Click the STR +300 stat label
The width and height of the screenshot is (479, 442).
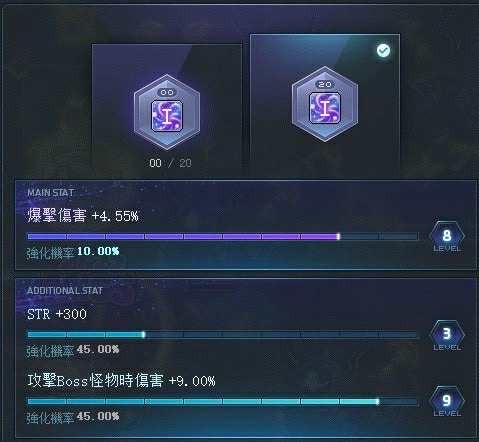[x=57, y=314]
